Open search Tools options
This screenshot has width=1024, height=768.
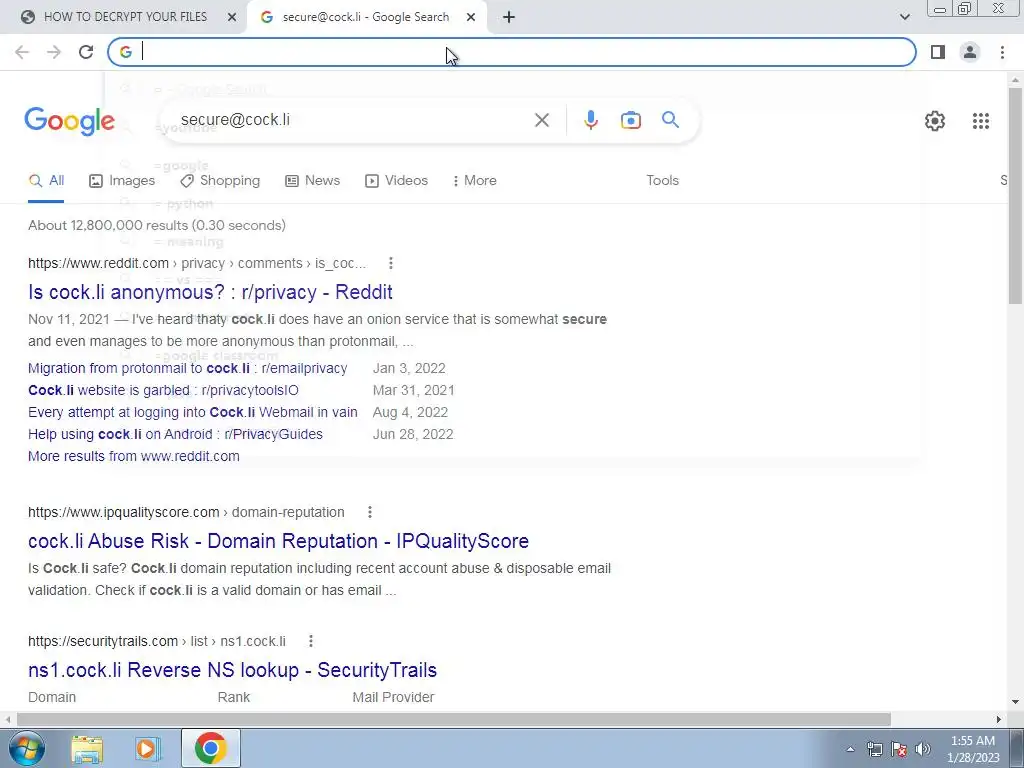(662, 181)
